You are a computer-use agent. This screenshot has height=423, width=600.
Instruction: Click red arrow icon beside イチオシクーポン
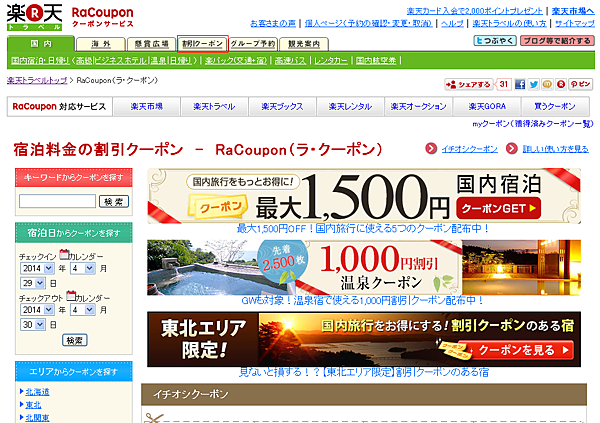(431, 149)
